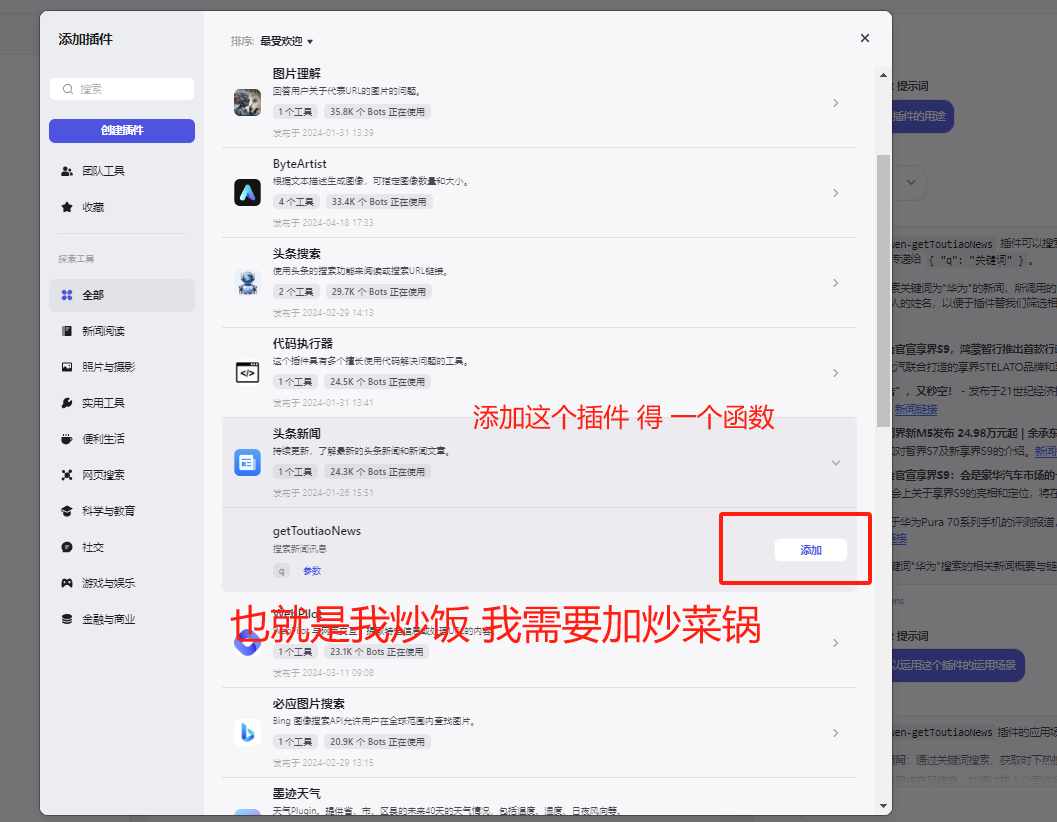This screenshot has height=822, width=1057.
Task: Click the search magnifier icon in sidebar
Action: tap(67, 89)
